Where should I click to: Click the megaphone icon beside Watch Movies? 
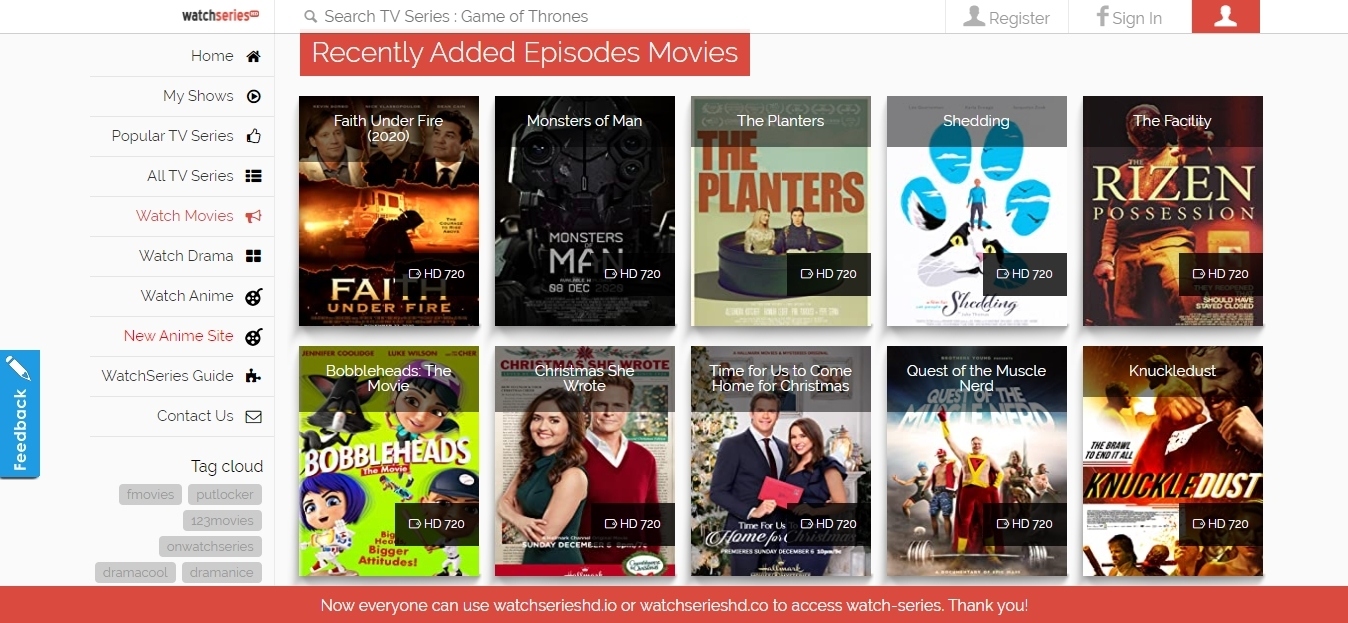click(x=253, y=216)
